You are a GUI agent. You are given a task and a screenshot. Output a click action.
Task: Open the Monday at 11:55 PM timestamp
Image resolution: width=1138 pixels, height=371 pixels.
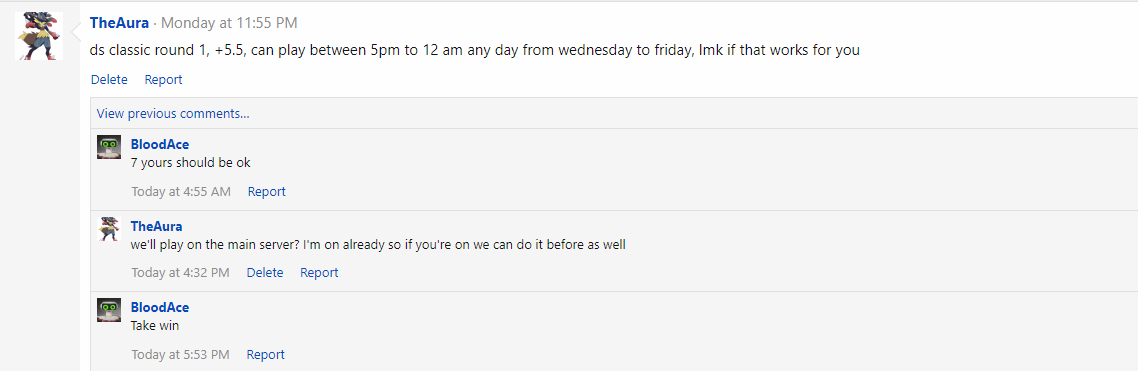point(229,23)
